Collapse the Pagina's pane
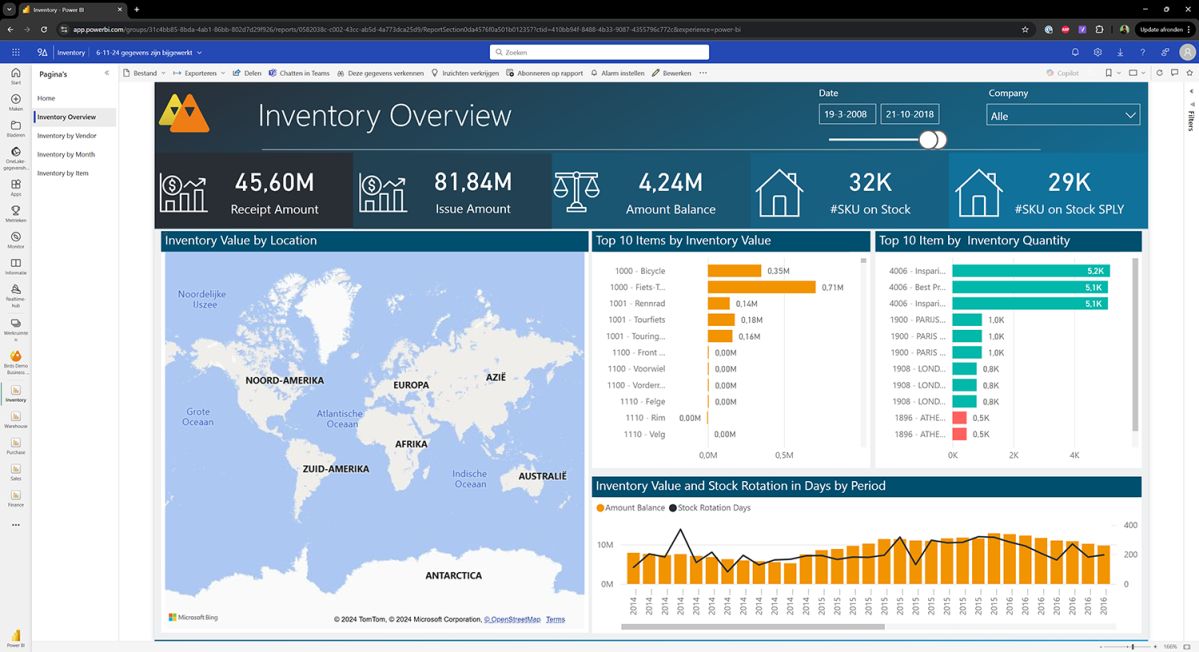 (106, 73)
